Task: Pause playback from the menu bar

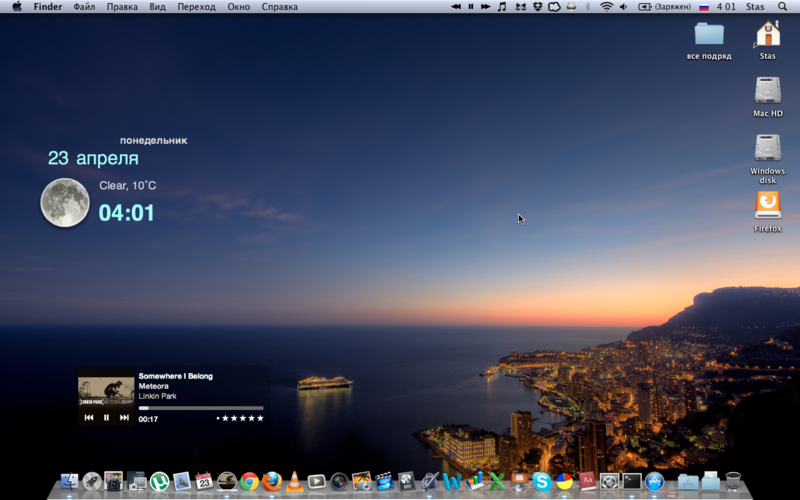Action: pos(471,7)
